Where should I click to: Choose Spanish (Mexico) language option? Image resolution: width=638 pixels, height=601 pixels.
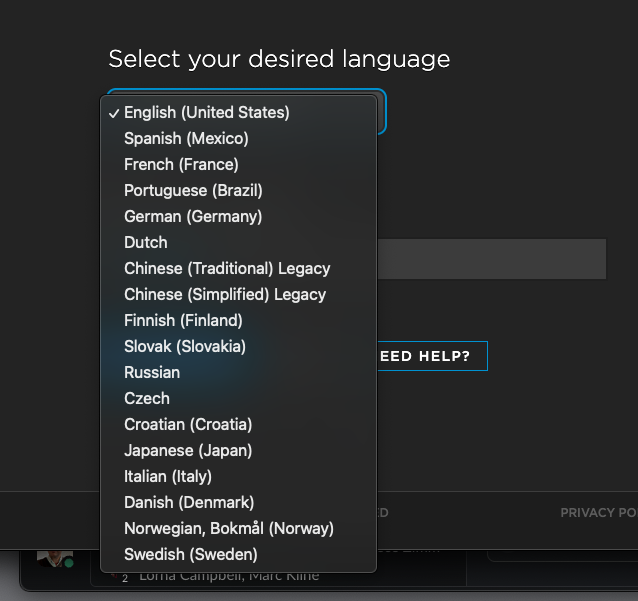[x=186, y=138]
